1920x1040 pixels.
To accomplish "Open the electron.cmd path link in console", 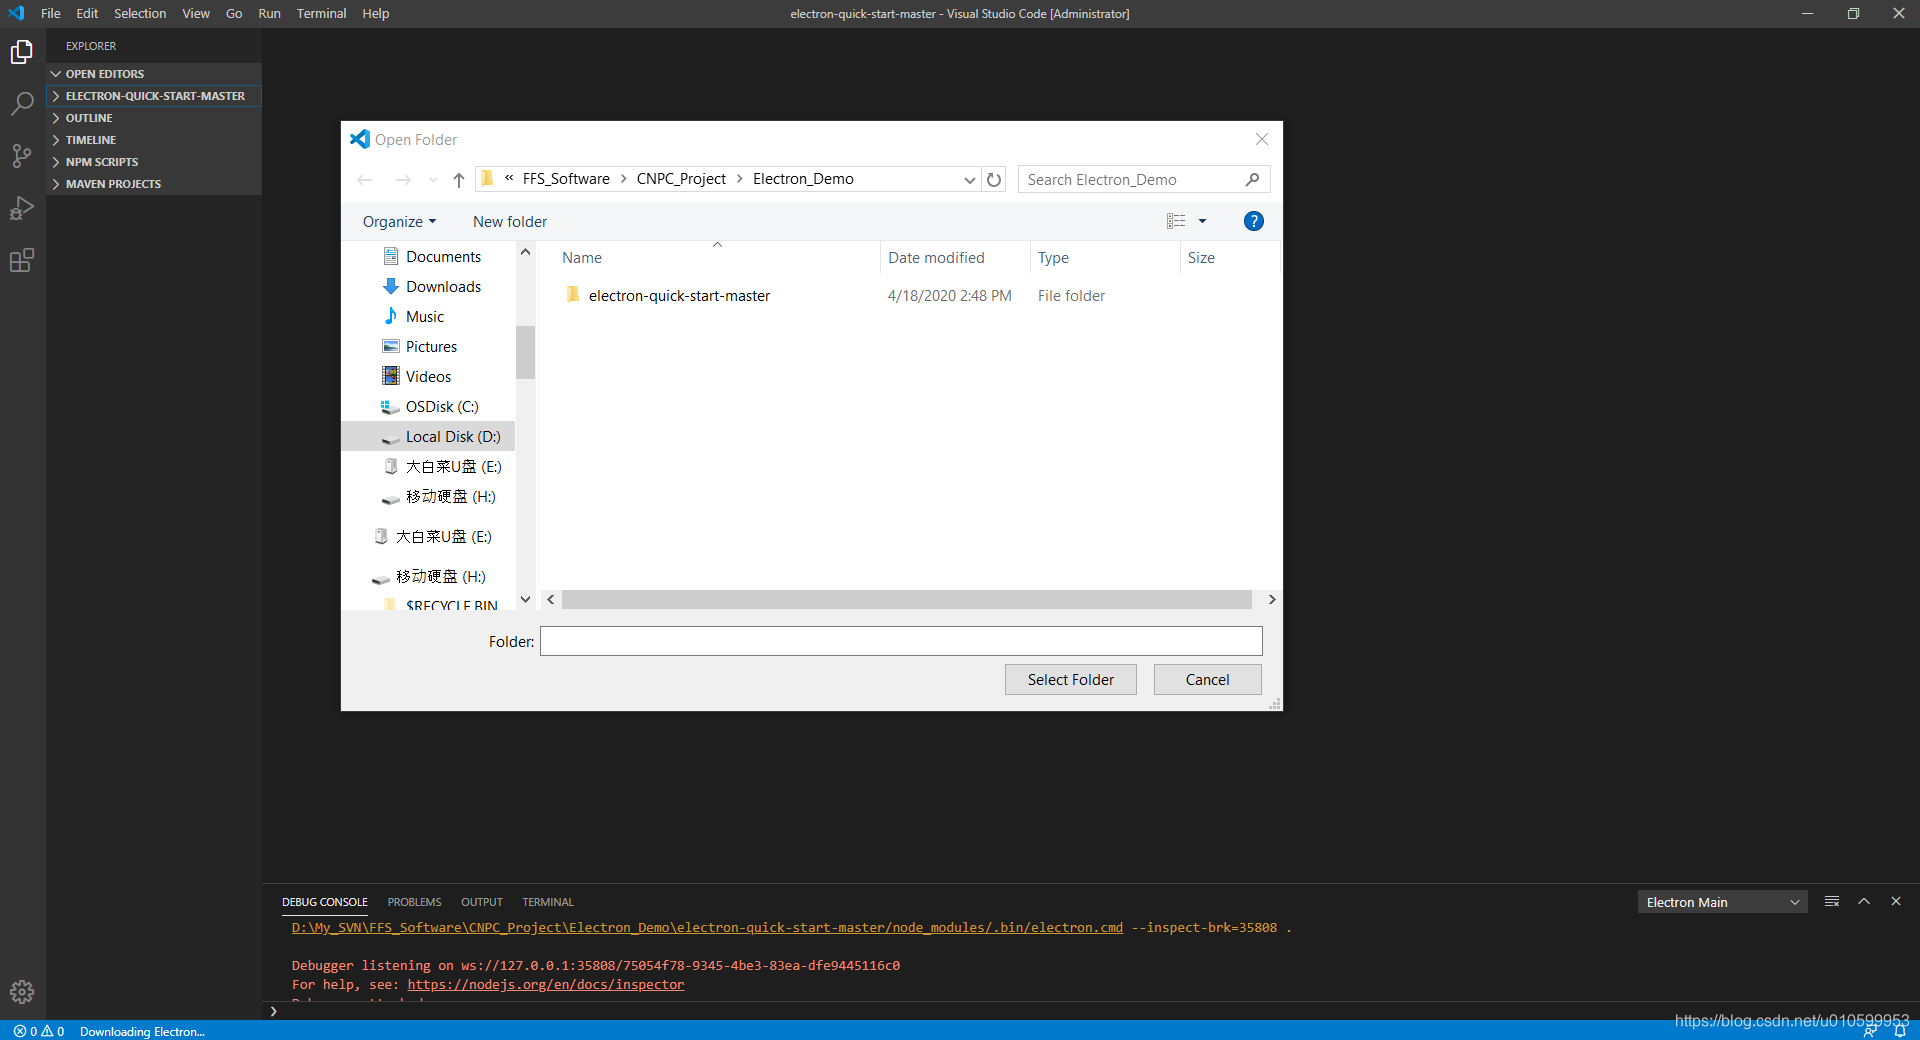I will click(707, 928).
